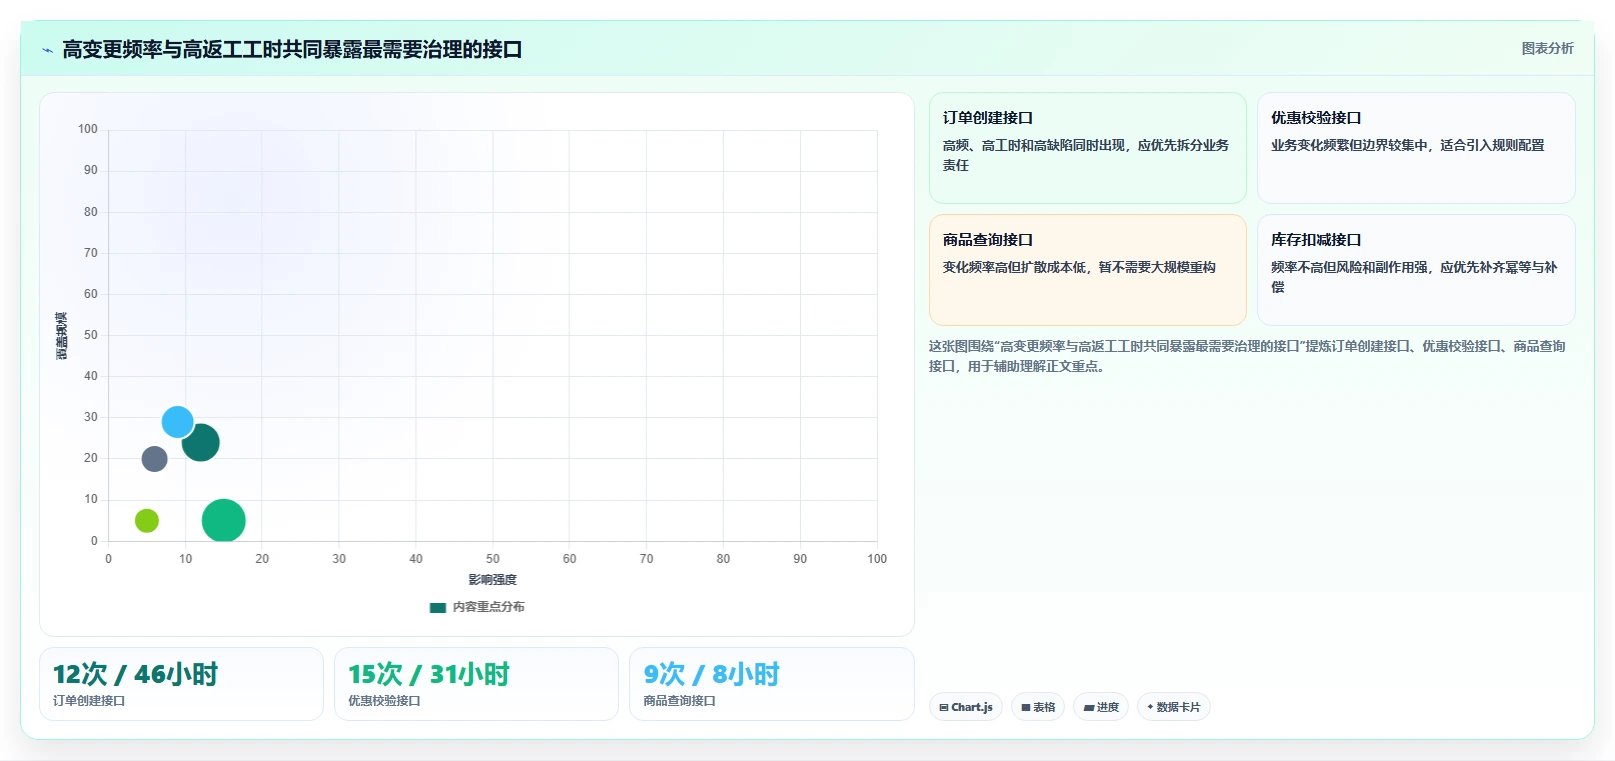The height and width of the screenshot is (761, 1615).
Task: Open the 库存扣减接口 insight card
Action: click(1416, 270)
